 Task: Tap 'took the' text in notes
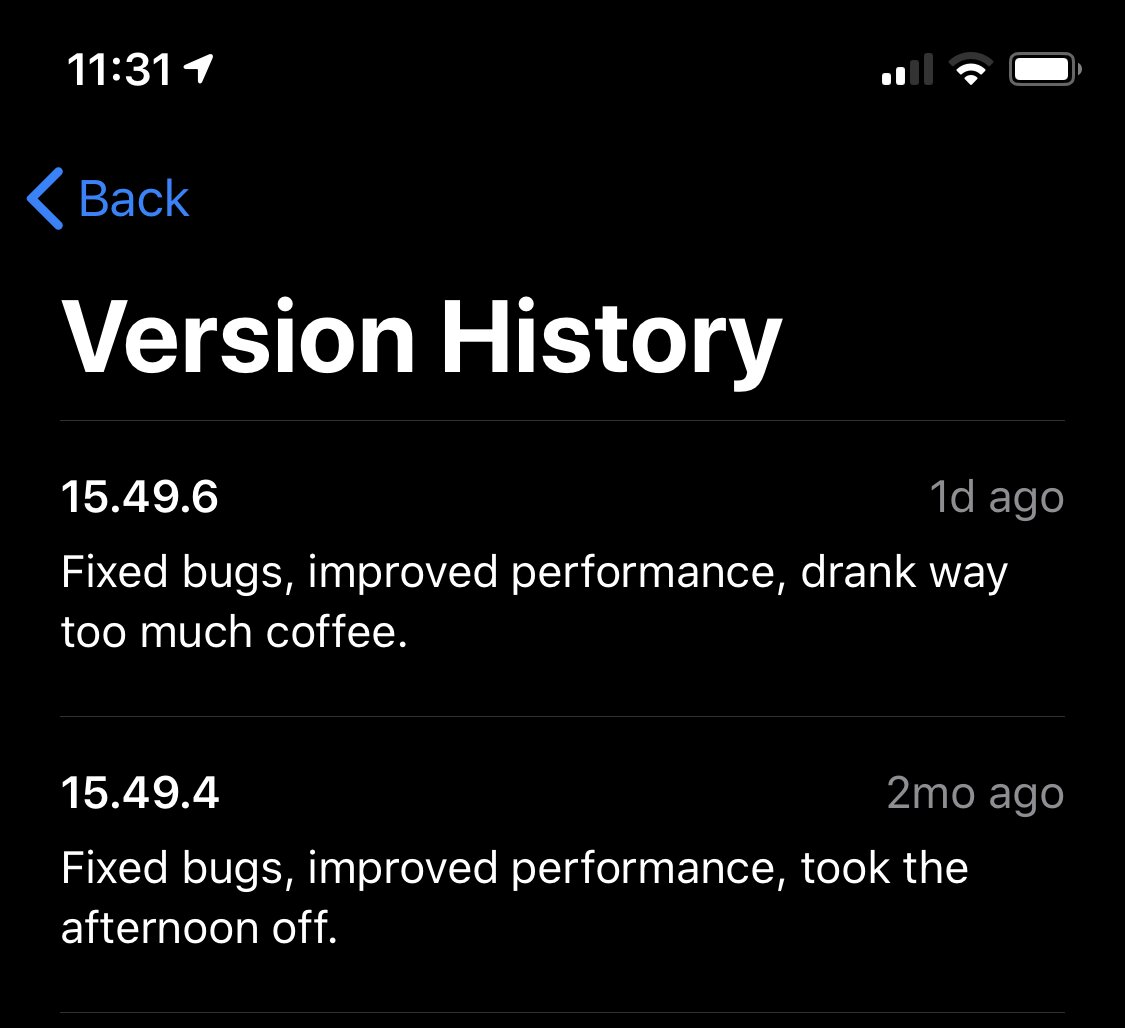click(885, 868)
